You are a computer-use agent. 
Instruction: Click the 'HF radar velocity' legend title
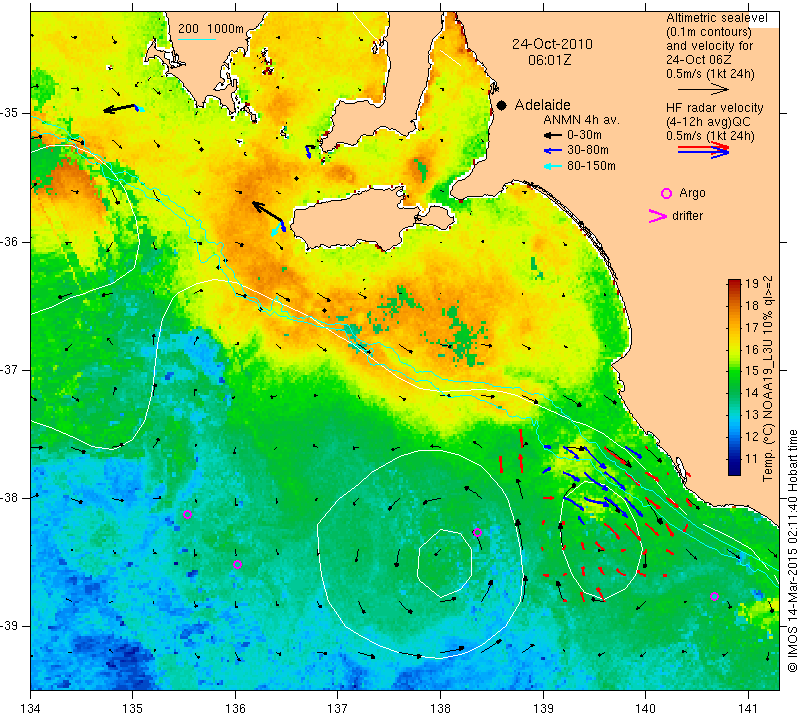tap(714, 108)
